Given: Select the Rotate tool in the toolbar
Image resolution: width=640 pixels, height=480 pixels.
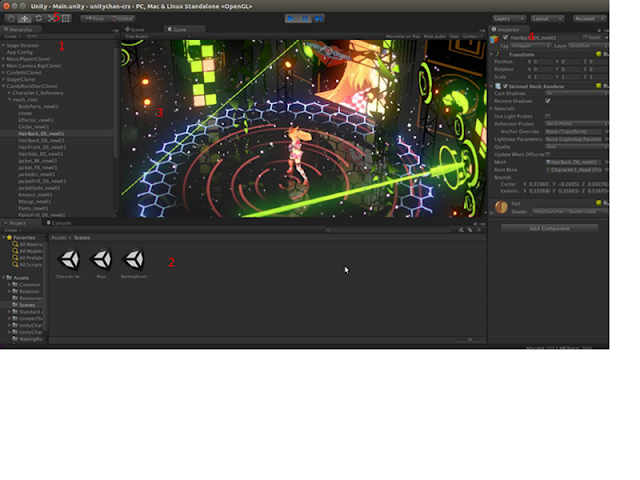Looking at the screenshot, I should point(38,18).
